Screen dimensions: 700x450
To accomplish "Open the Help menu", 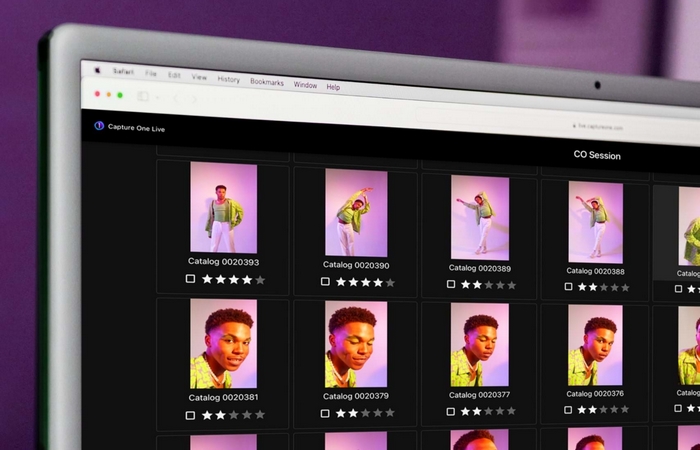I will 333,87.
